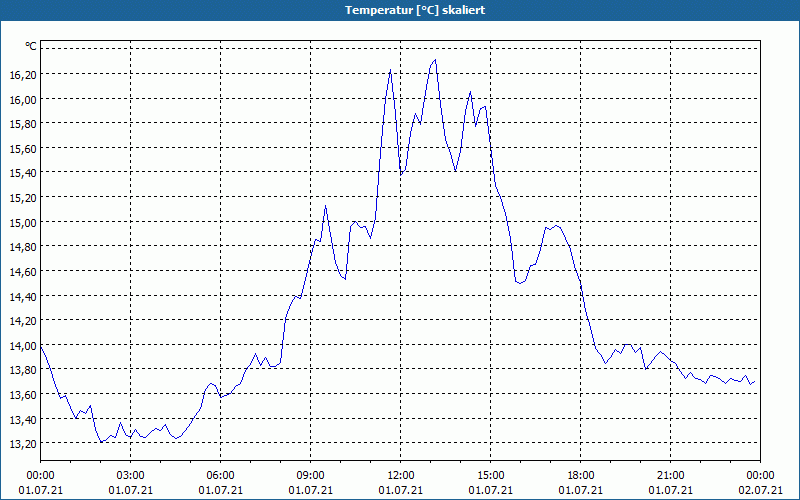The width and height of the screenshot is (800, 500).
Task: Click the curve's lowest point near 02:00
Action: click(102, 441)
